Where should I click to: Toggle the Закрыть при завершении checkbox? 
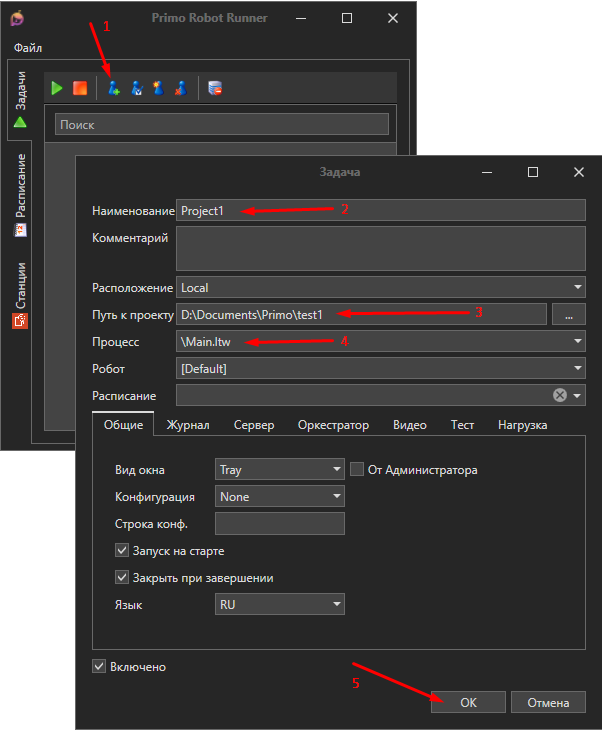[122, 577]
